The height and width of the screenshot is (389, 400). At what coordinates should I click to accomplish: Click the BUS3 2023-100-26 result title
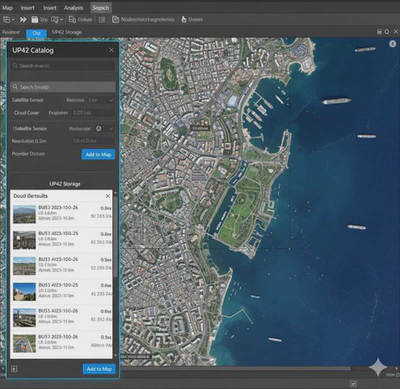tap(58, 207)
